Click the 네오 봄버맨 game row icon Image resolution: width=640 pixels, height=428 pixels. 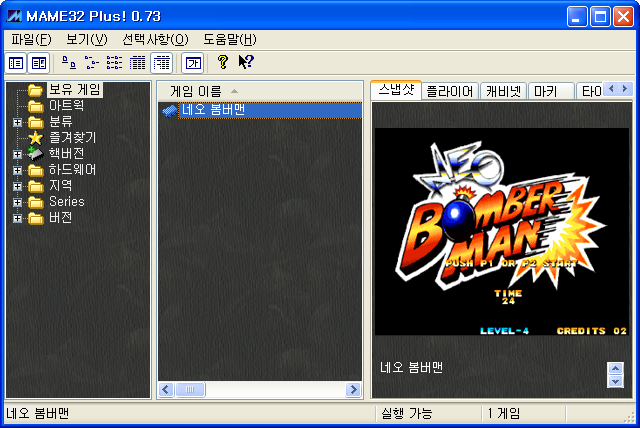point(170,110)
